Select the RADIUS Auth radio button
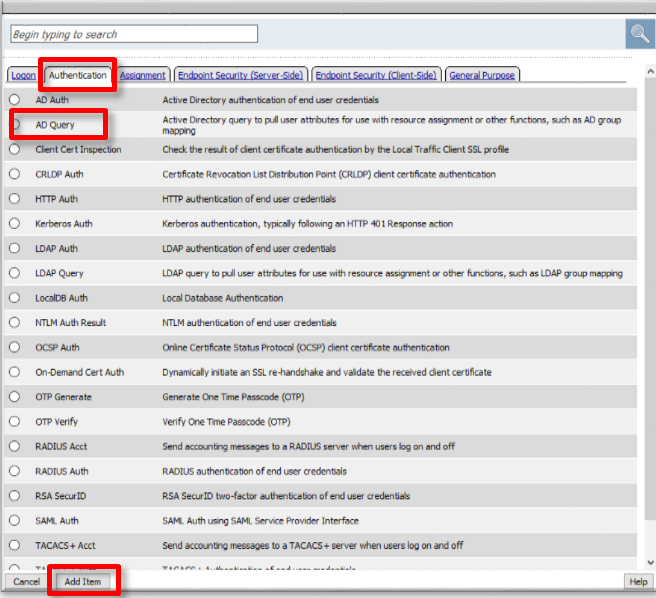Viewport: 656px width, 598px height. [15, 471]
